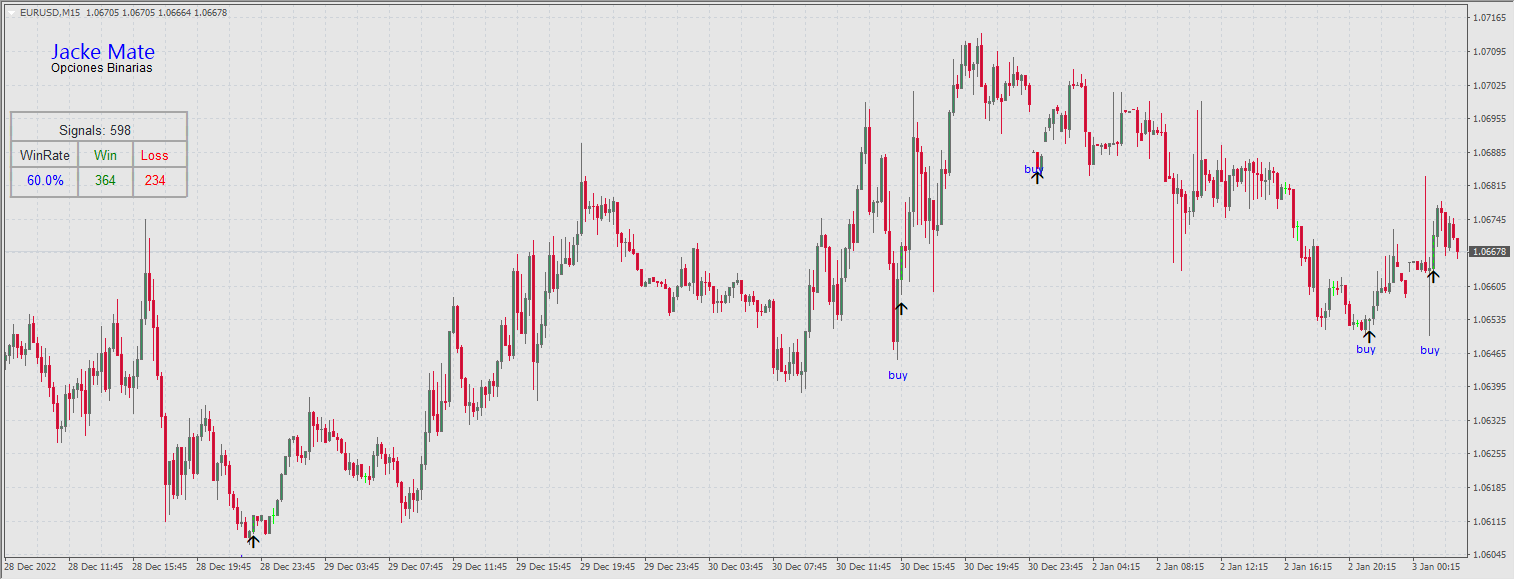Image resolution: width=1515 pixels, height=580 pixels.
Task: Click the 60.0% win rate value
Action: click(43, 181)
